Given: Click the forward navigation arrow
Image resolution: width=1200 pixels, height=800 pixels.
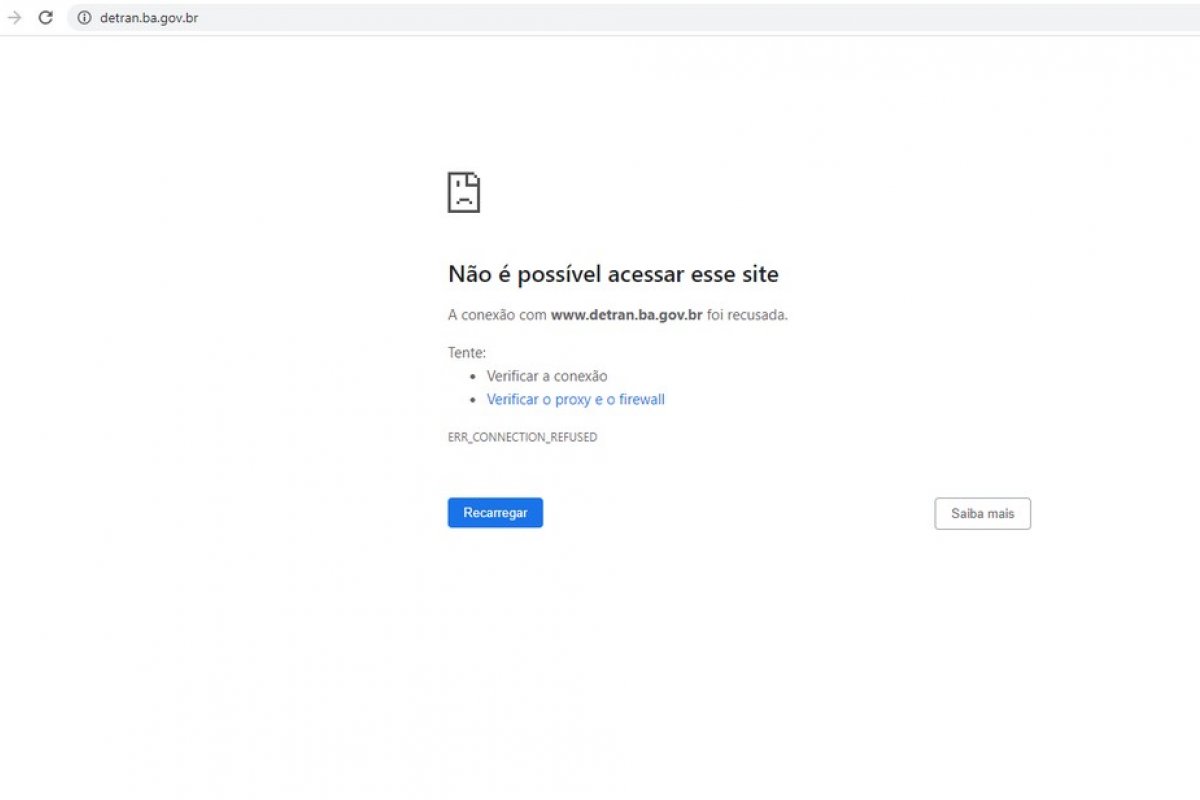Looking at the screenshot, I should point(14,17).
